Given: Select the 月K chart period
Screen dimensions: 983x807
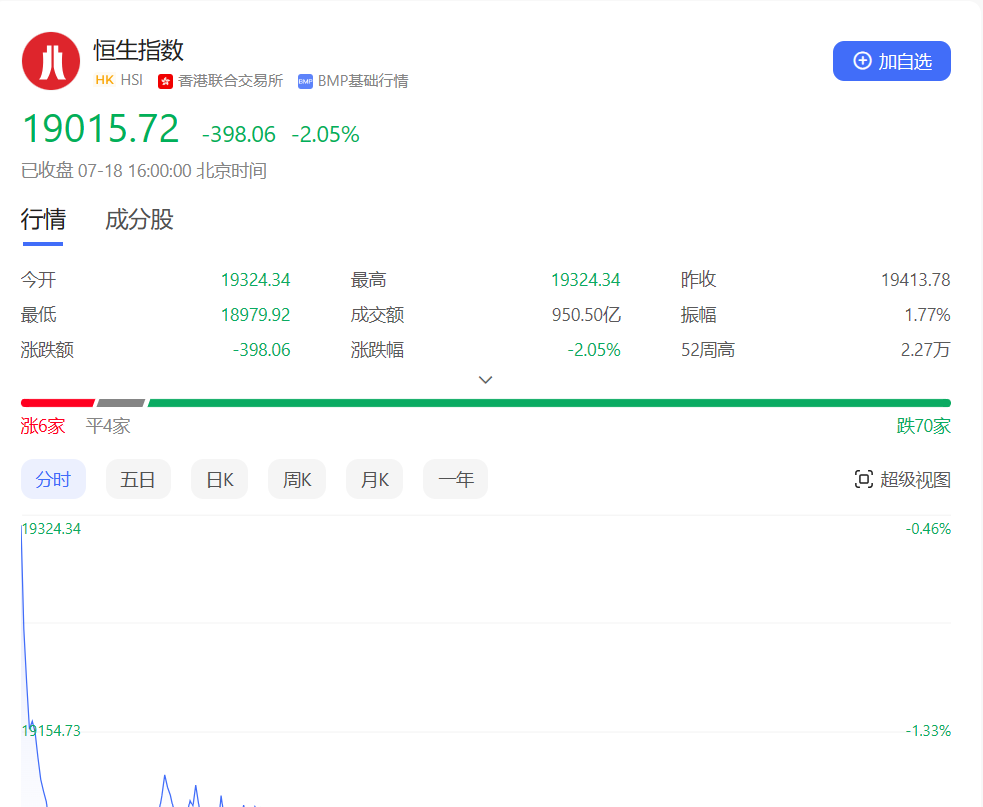Looking at the screenshot, I should click(x=374, y=479).
